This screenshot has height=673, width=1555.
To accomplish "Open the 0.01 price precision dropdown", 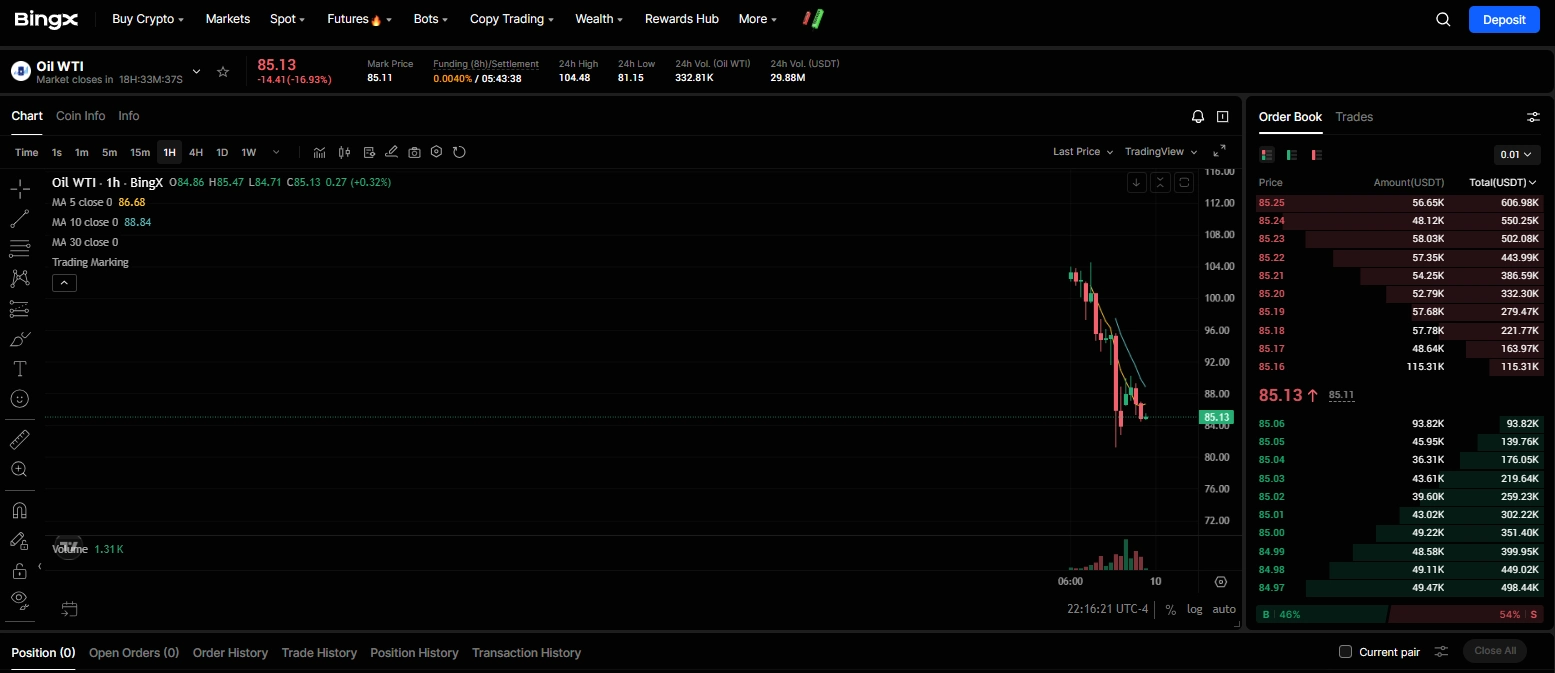I will point(1517,155).
